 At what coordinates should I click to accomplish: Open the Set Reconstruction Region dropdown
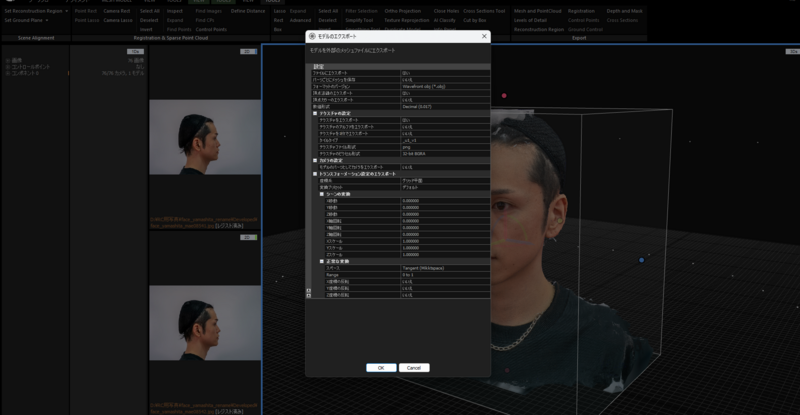click(36, 11)
